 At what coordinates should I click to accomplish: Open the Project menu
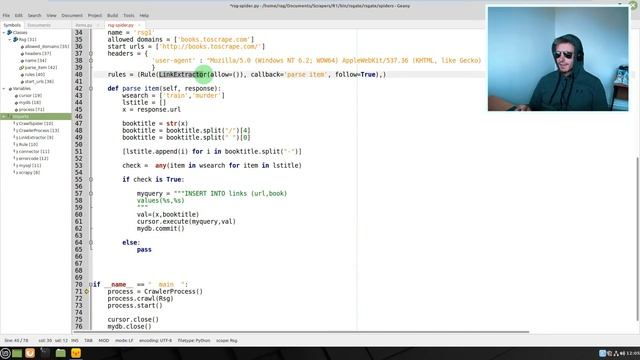click(95, 16)
